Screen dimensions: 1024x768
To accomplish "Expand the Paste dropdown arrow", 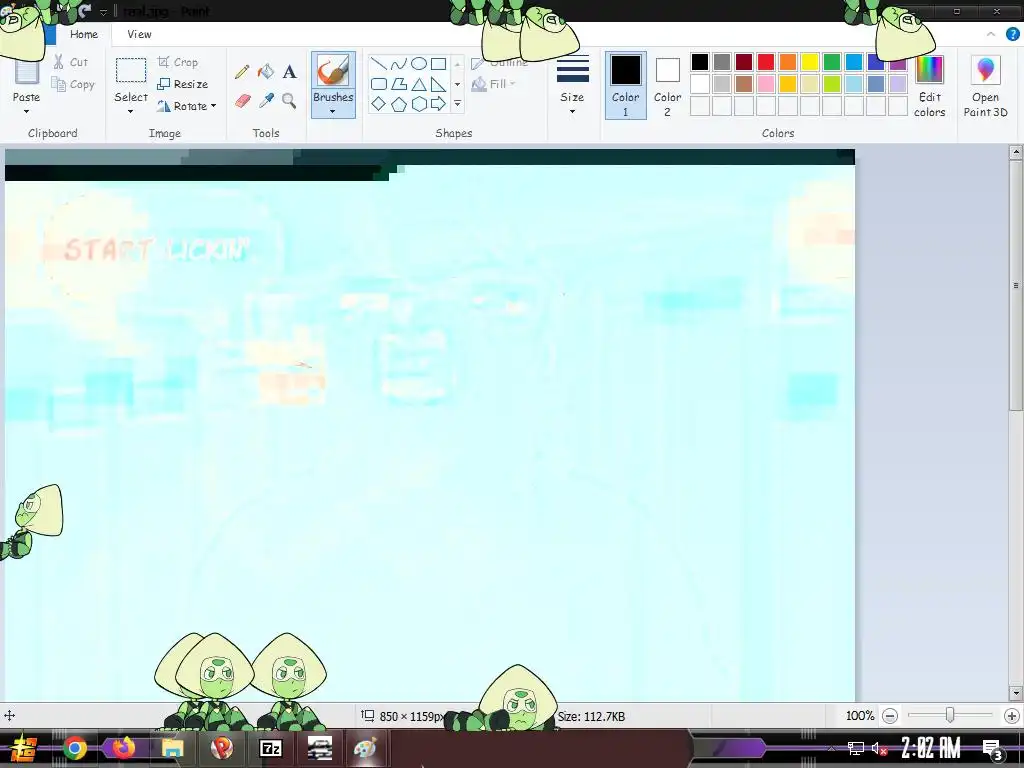I will 26,112.
